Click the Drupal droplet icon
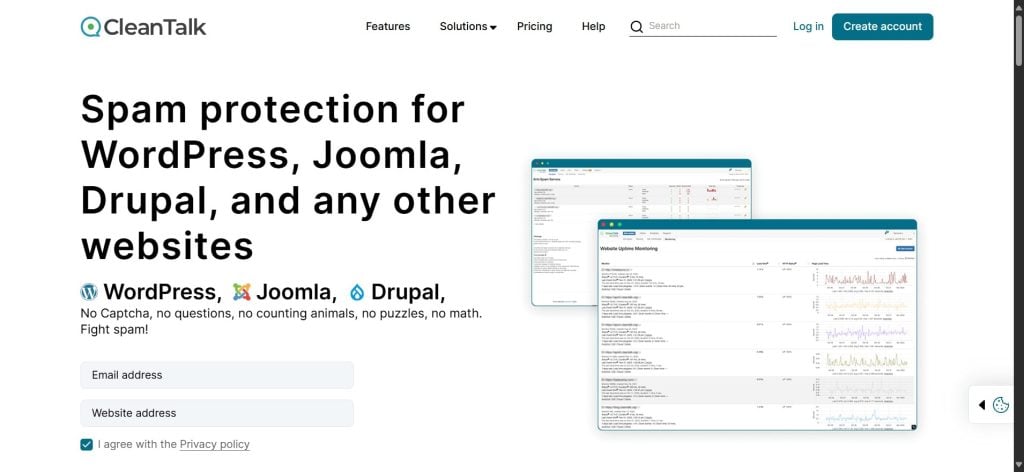This screenshot has width=1024, height=472. tap(357, 292)
